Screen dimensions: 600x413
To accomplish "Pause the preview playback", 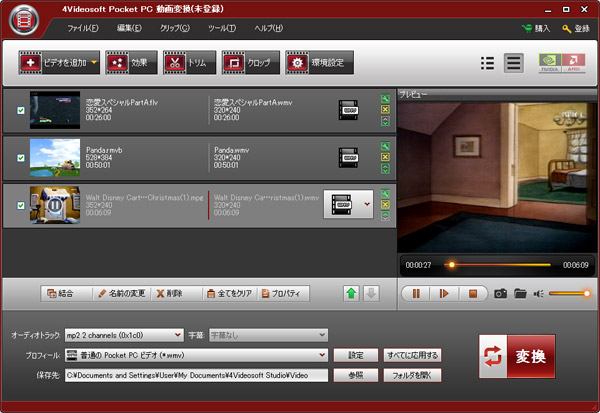I will (x=416, y=294).
